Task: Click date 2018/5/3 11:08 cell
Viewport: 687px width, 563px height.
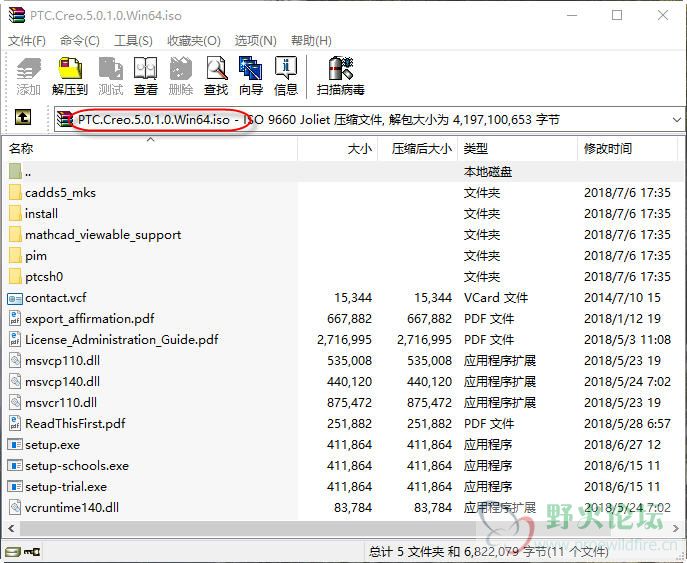Action: pos(627,340)
